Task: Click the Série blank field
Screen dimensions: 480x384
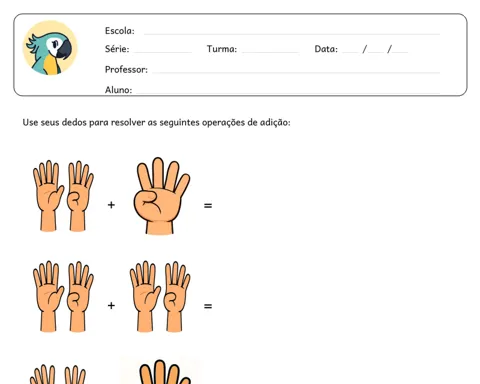Action: (x=163, y=52)
